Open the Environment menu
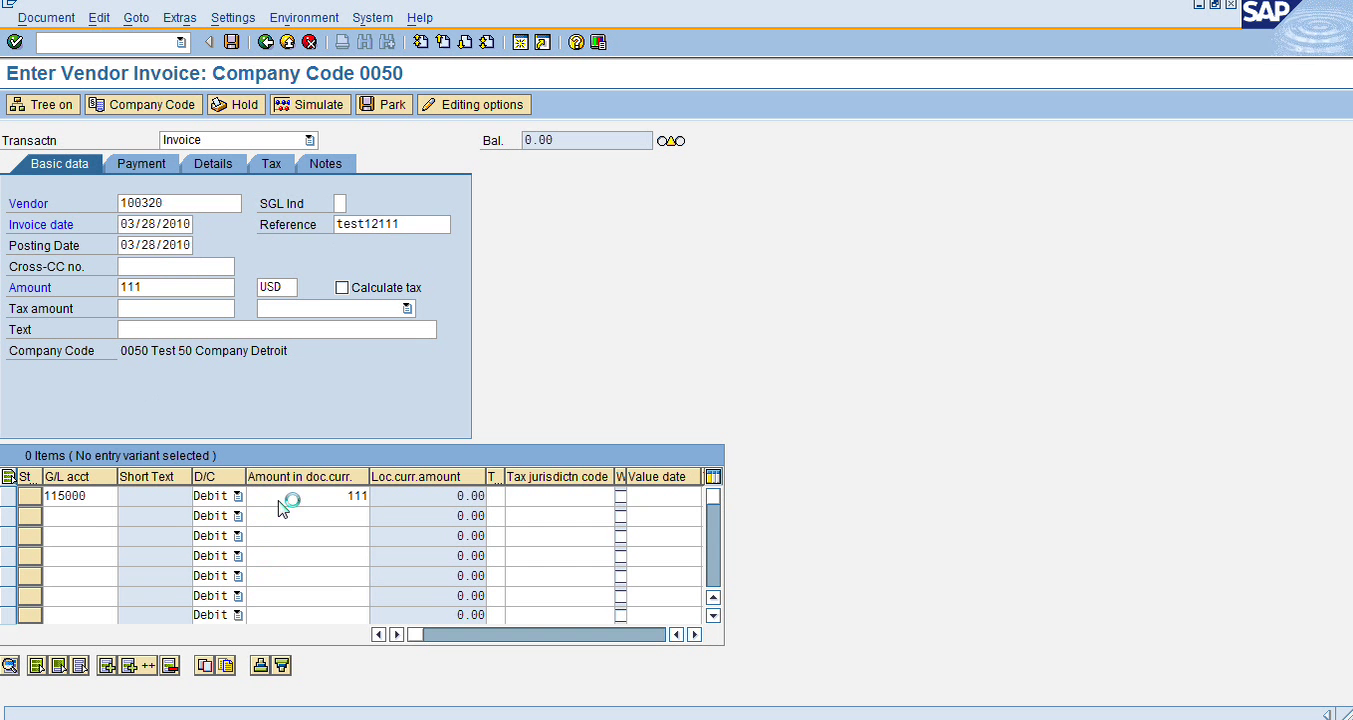 304,18
